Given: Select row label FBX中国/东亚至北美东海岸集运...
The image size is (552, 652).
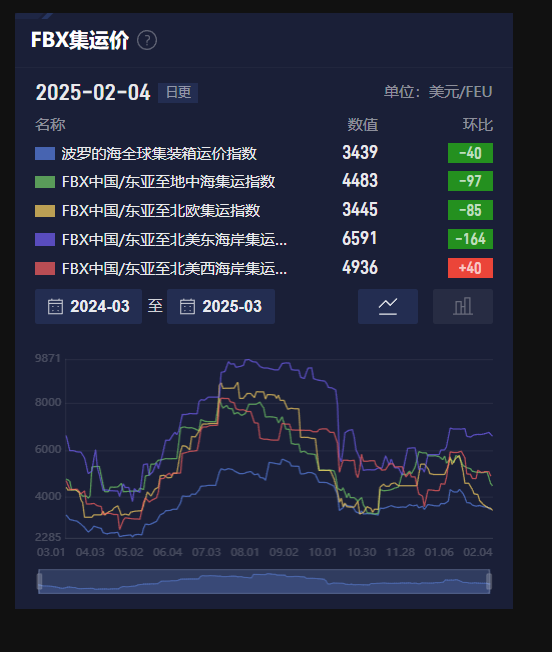Looking at the screenshot, I should coord(174,240).
